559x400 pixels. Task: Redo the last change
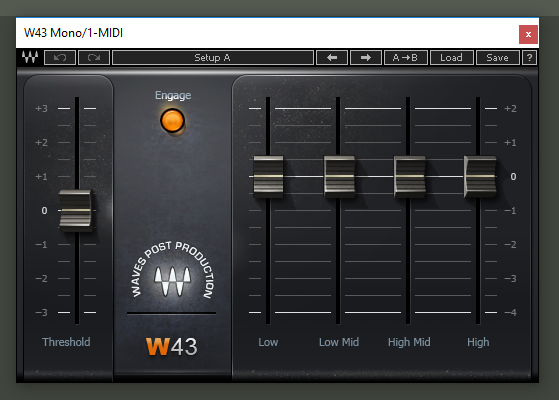point(94,57)
